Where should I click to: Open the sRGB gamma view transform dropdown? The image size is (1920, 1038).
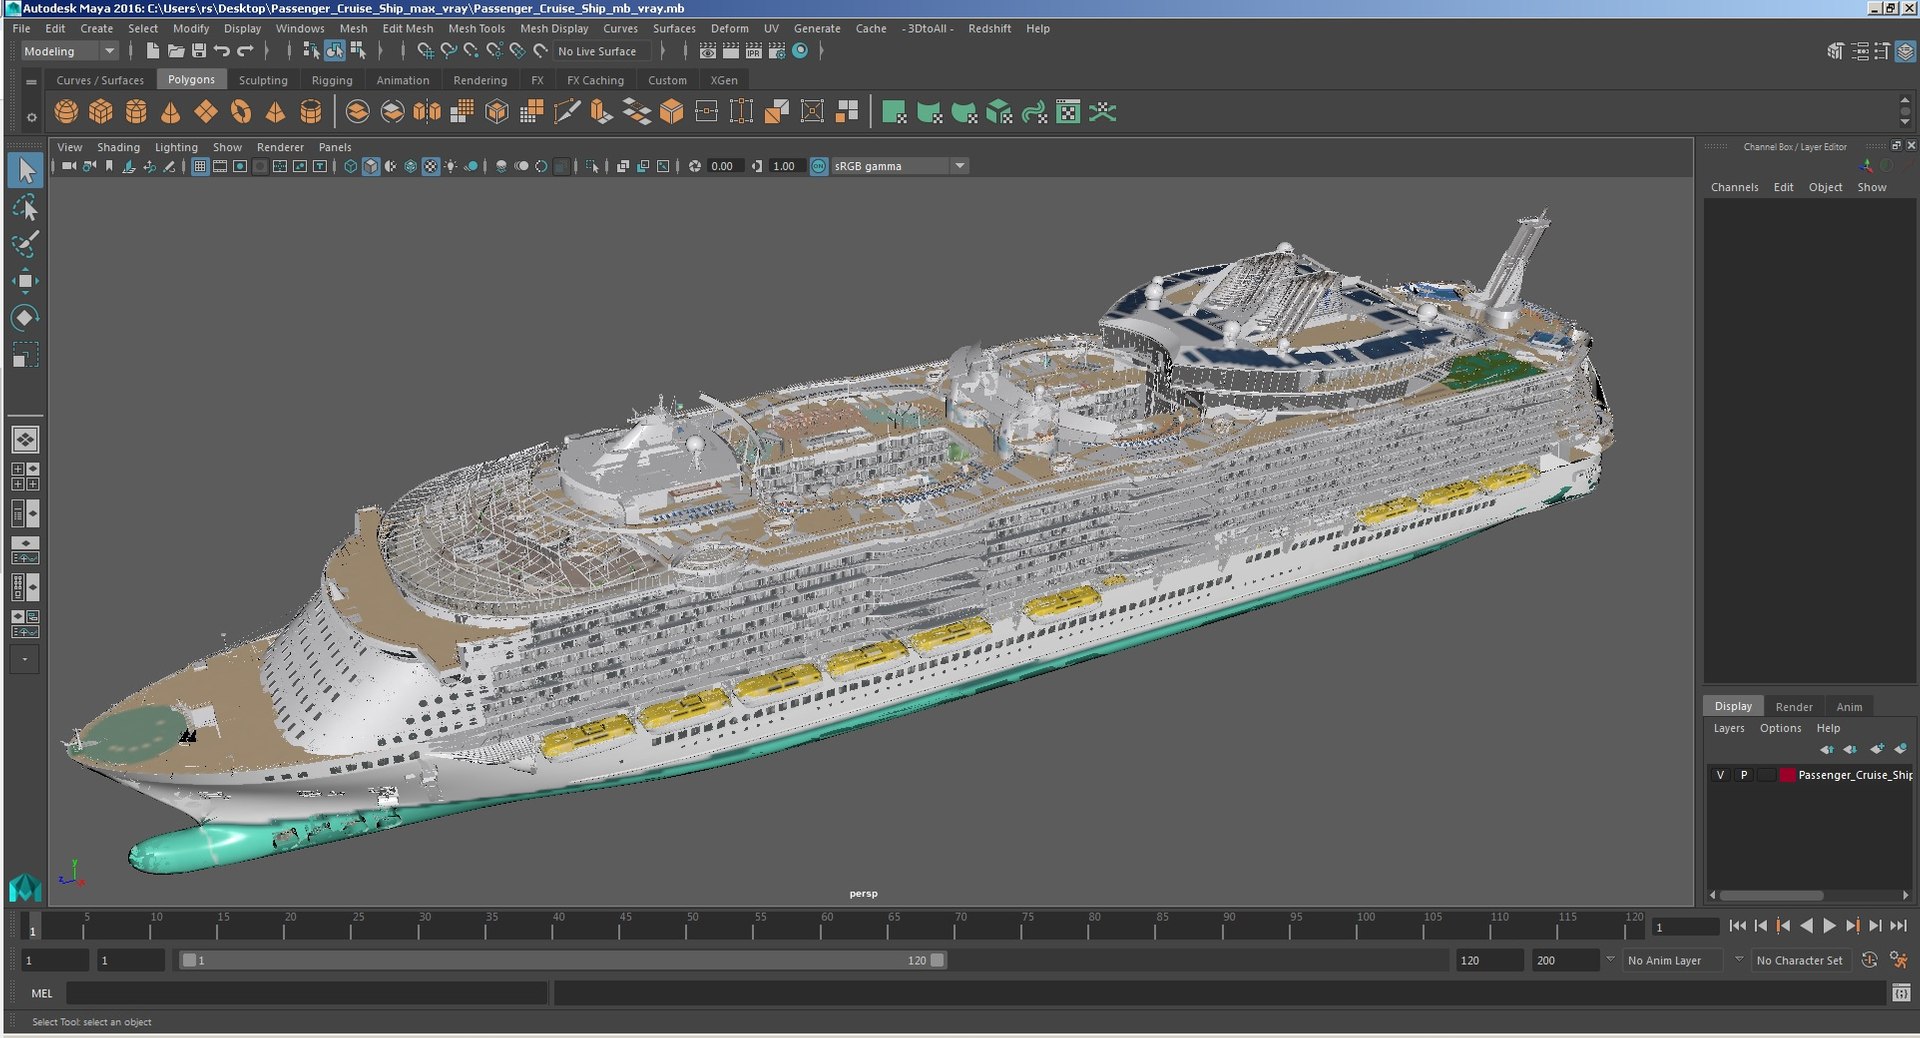(x=900, y=166)
